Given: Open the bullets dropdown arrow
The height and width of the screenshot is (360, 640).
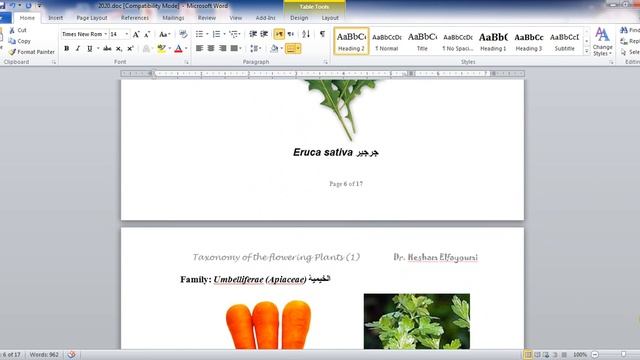Looking at the screenshot, I should coord(207,34).
